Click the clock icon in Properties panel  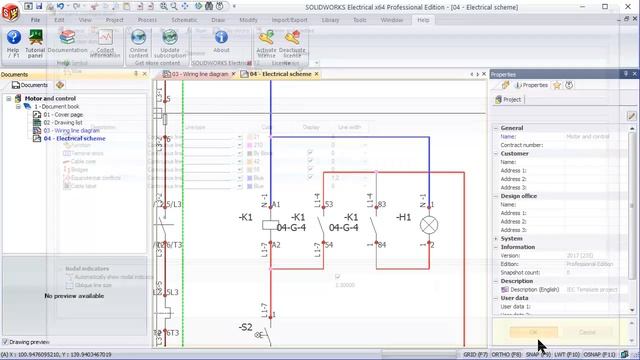point(569,85)
